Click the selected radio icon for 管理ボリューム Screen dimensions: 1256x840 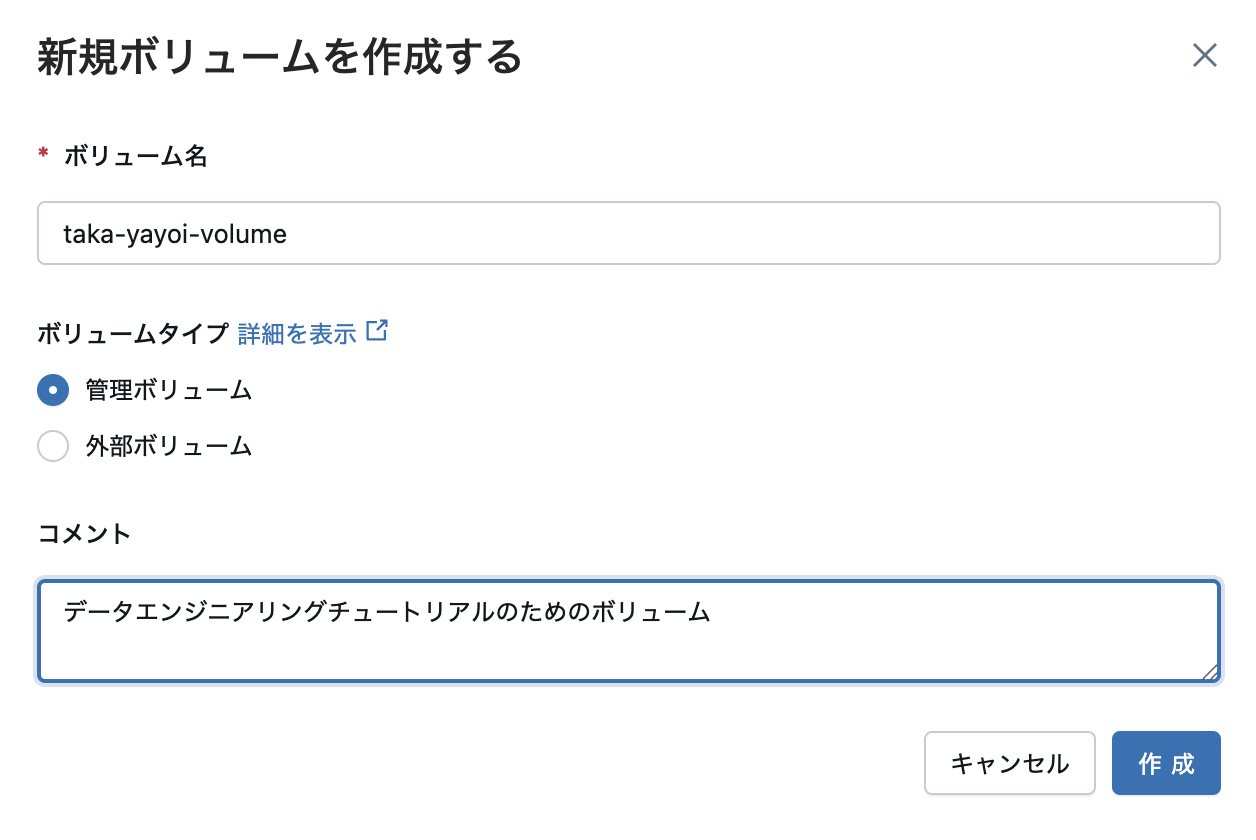click(x=53, y=390)
